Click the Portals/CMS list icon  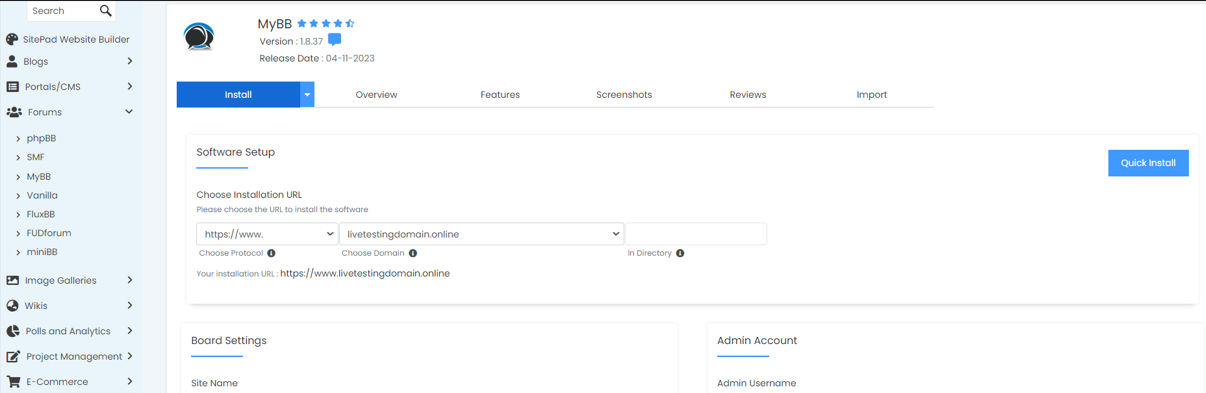[x=12, y=87]
